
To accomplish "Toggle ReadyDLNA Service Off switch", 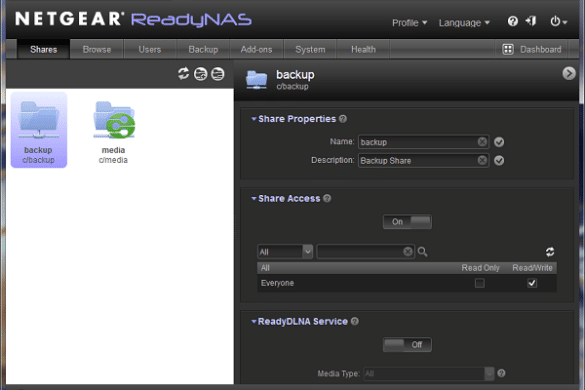I will pyautogui.click(x=407, y=344).
